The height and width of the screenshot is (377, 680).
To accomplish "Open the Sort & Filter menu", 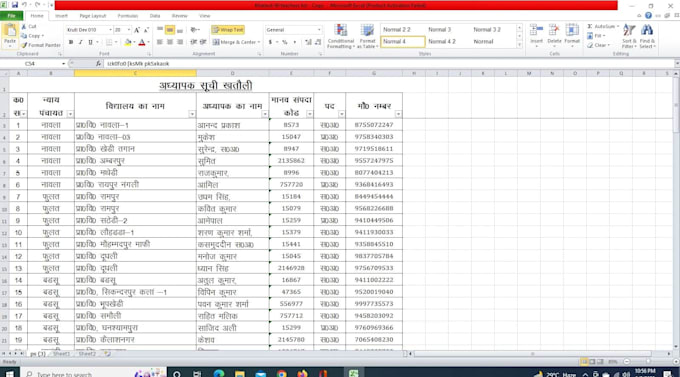I will coord(628,36).
